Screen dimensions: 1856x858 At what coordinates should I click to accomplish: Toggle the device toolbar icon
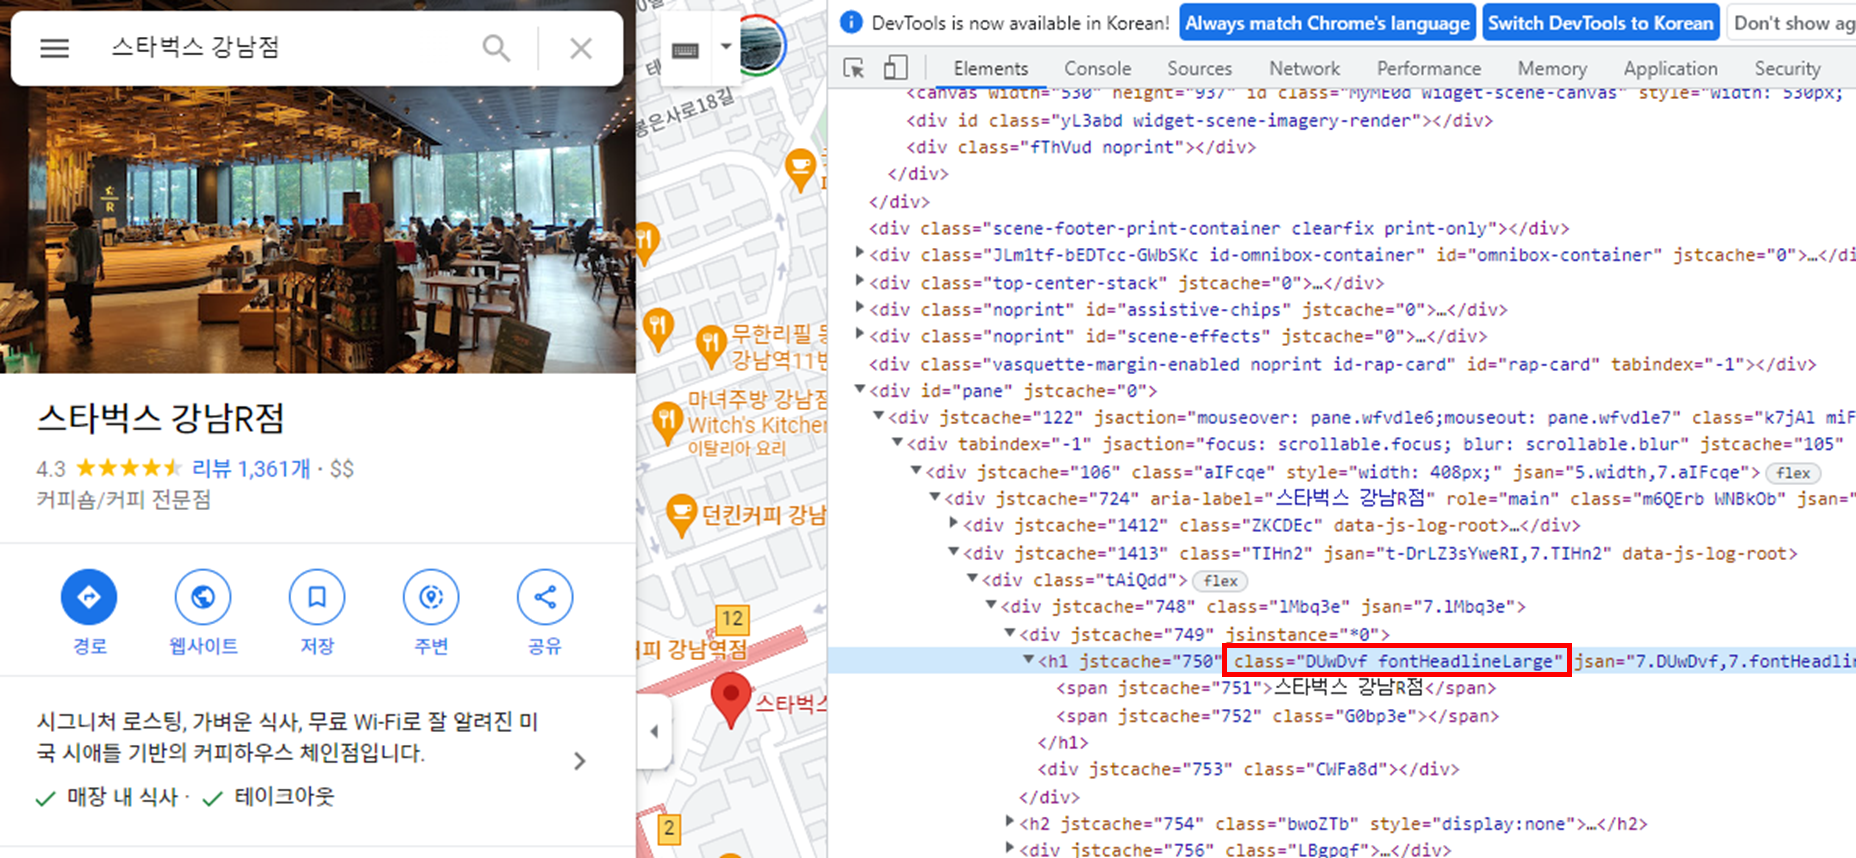click(896, 68)
